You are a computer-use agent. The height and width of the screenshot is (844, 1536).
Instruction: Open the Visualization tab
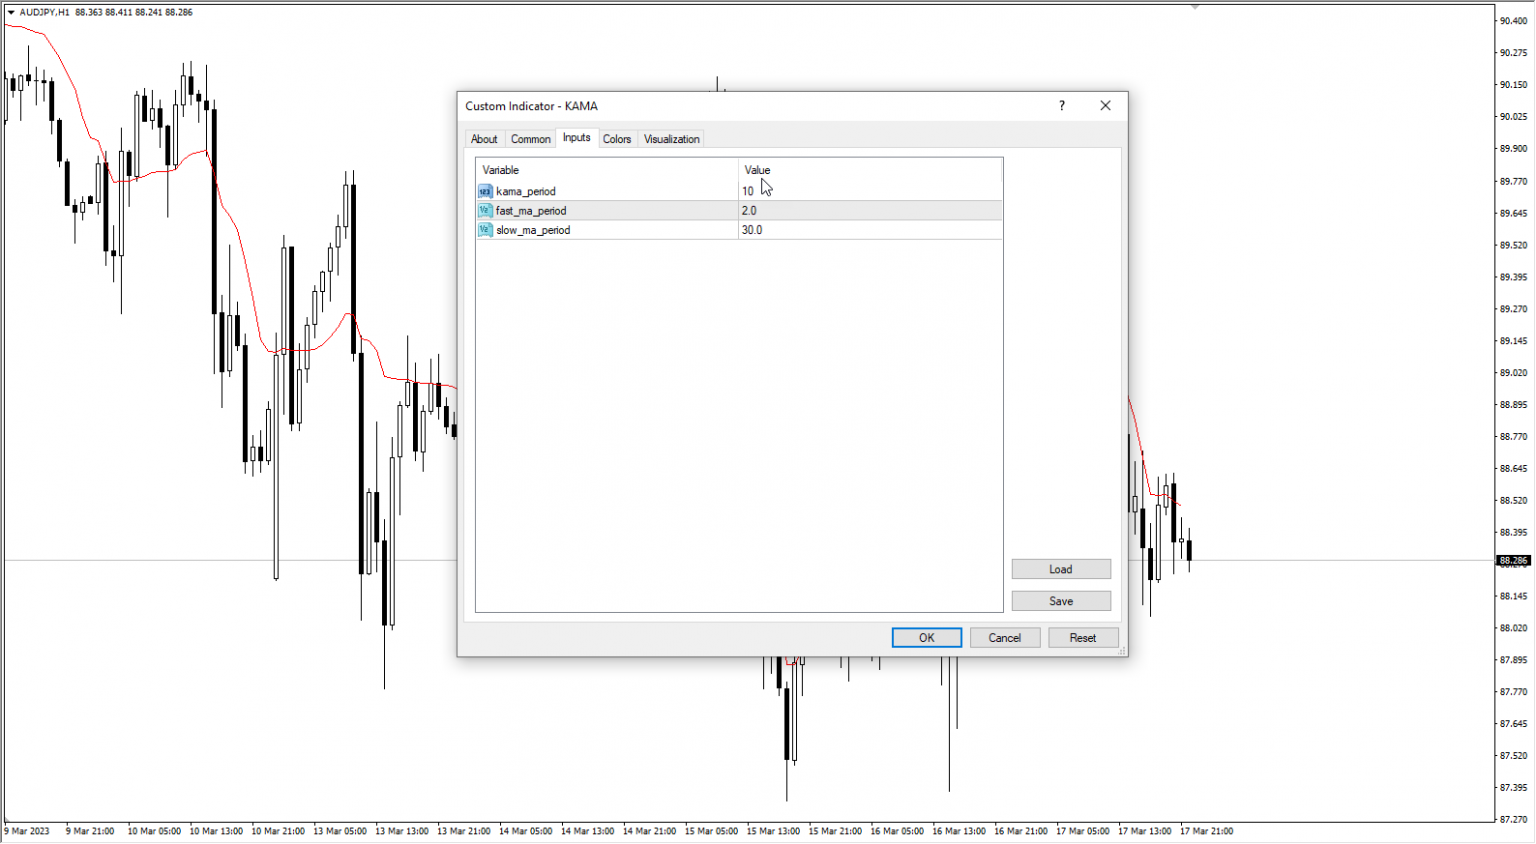[670, 139]
